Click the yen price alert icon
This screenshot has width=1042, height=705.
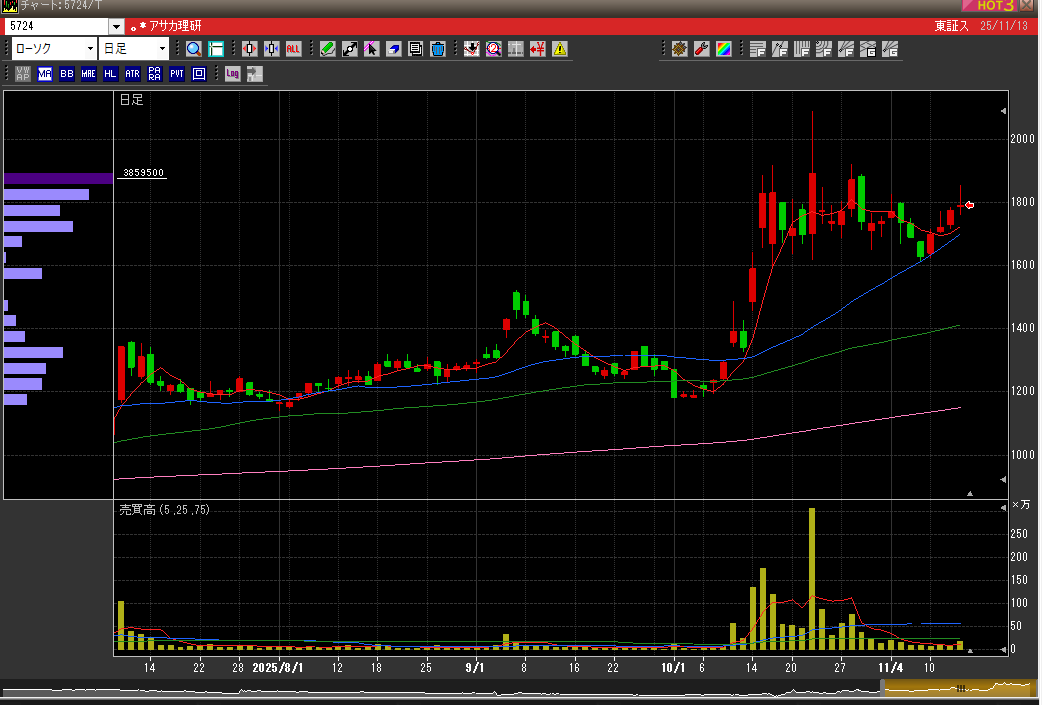click(537, 48)
